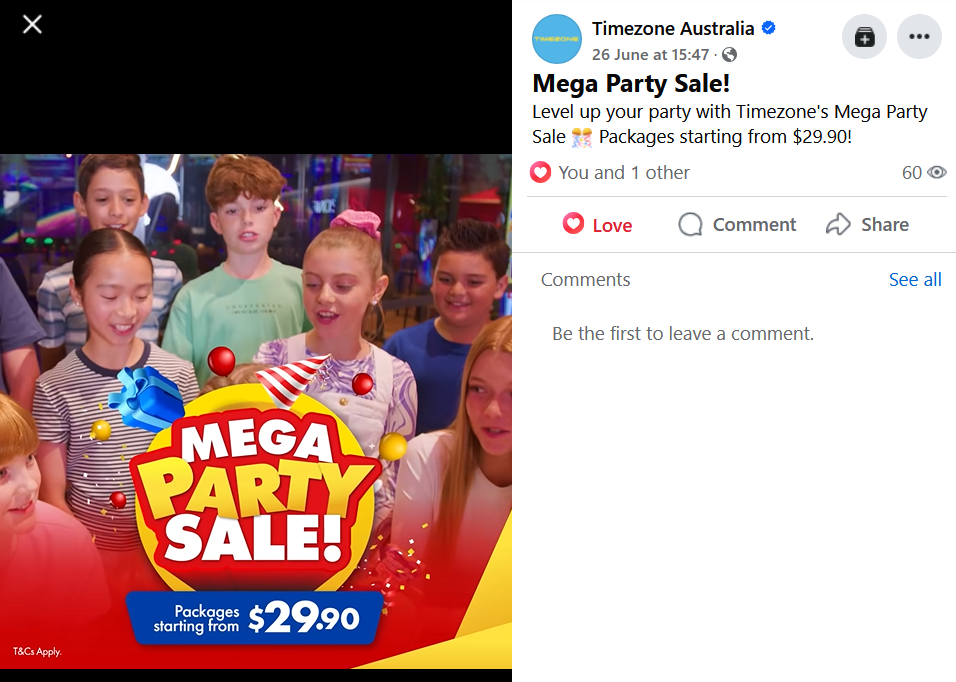The width and height of the screenshot is (956, 682).
Task: Click the views eye icon
Action: pyautogui.click(x=936, y=172)
